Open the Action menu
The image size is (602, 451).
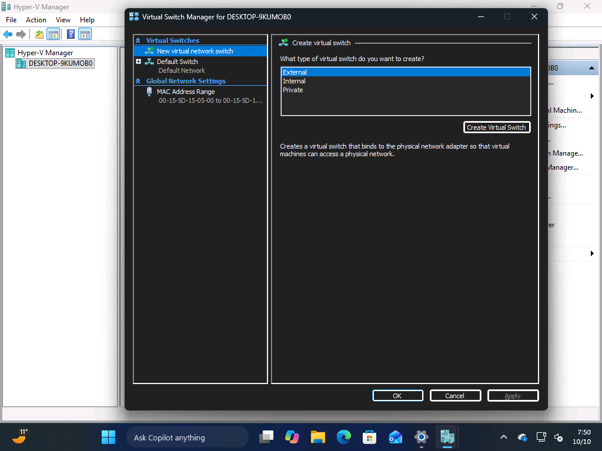(36, 20)
